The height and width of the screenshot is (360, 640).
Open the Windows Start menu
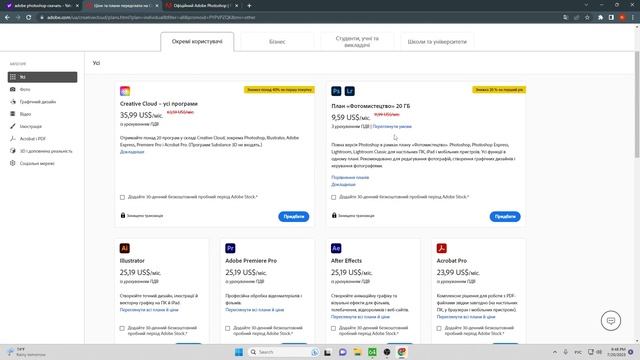[x=239, y=352]
